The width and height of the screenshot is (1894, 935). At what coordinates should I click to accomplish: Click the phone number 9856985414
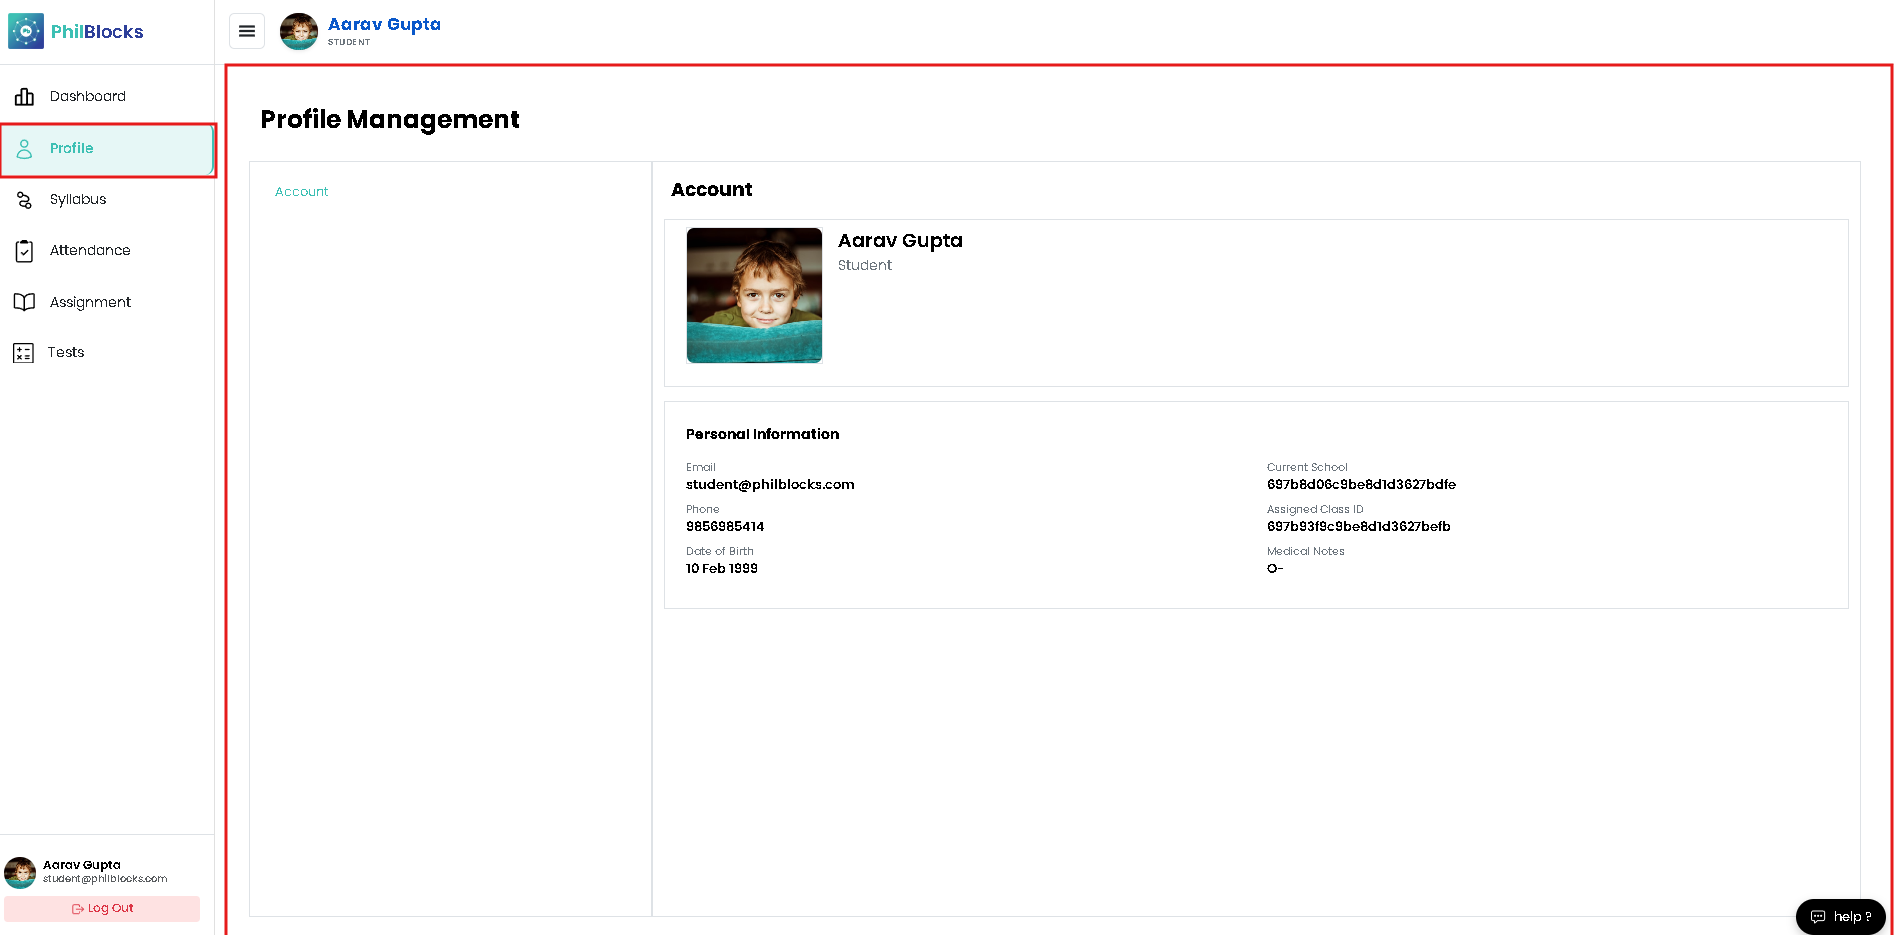click(x=725, y=527)
